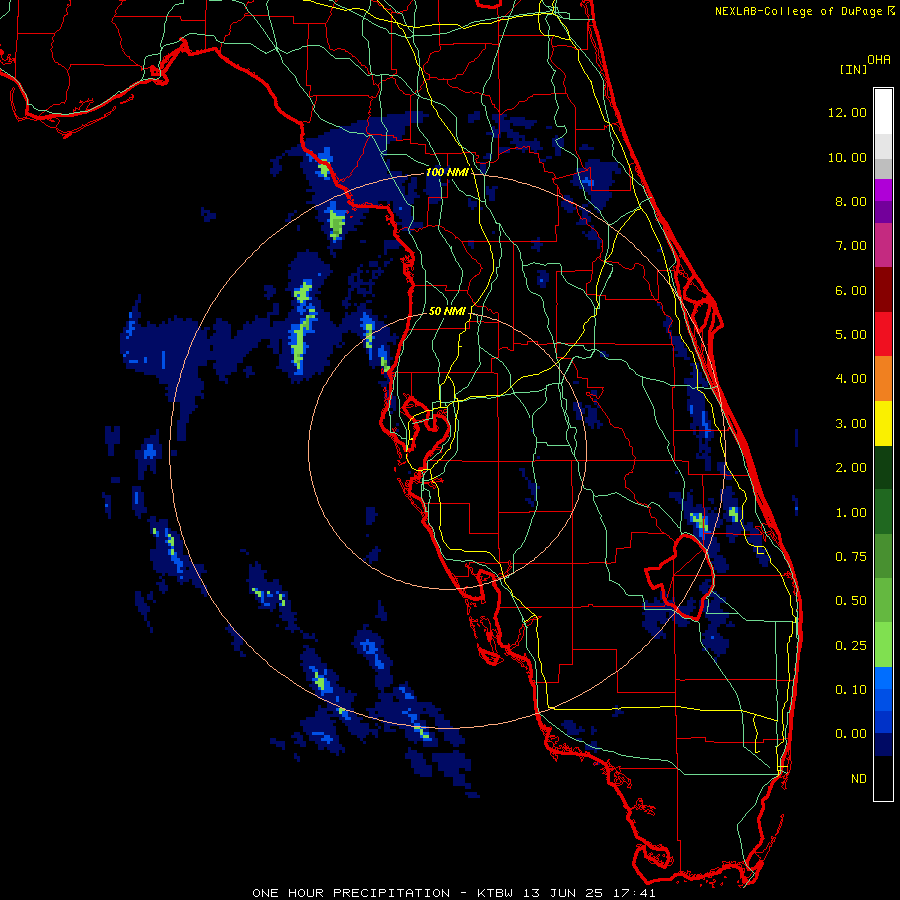
Task: Pick the orange swatch beside 4.00
Action: tap(883, 379)
